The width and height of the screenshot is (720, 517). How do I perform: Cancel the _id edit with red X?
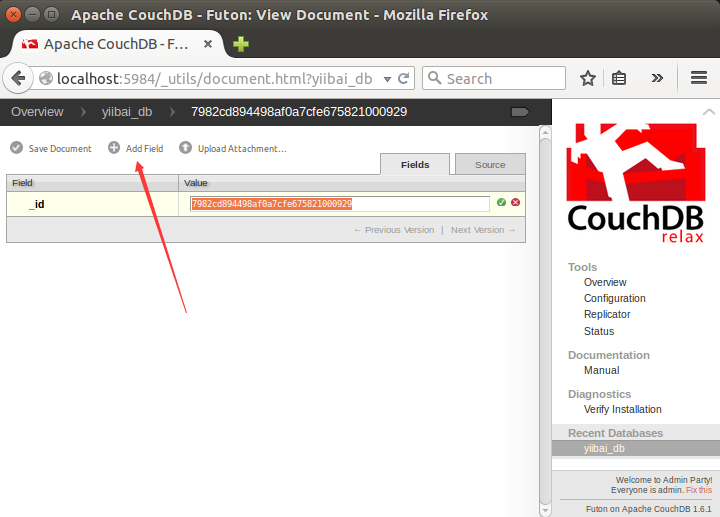tap(516, 203)
